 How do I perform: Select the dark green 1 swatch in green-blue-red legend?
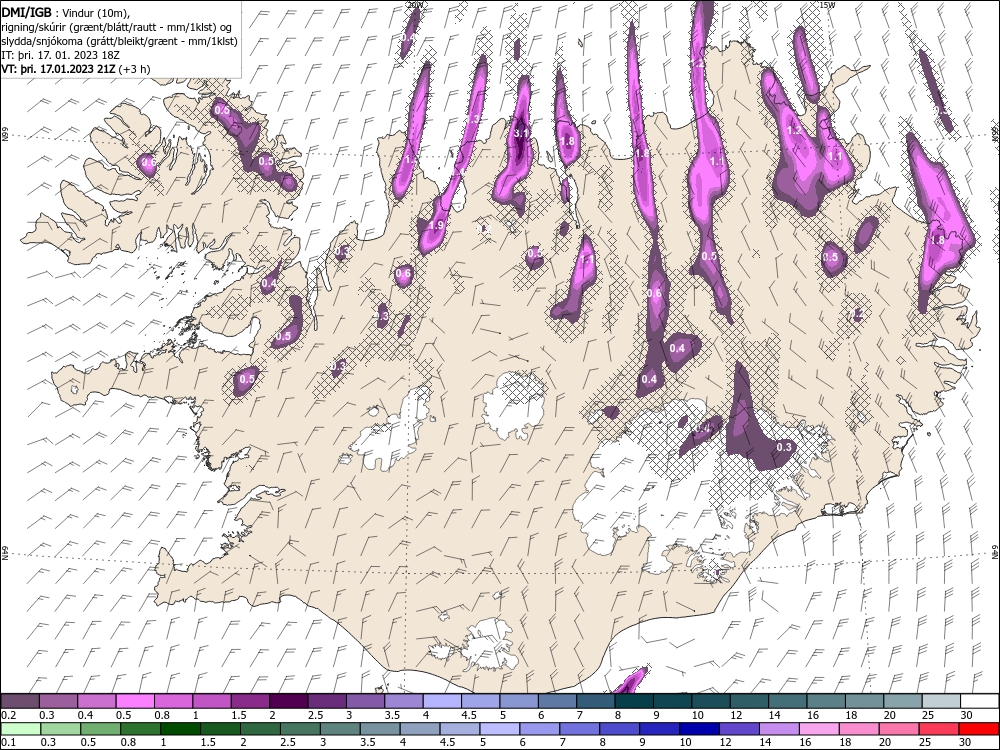[180, 729]
